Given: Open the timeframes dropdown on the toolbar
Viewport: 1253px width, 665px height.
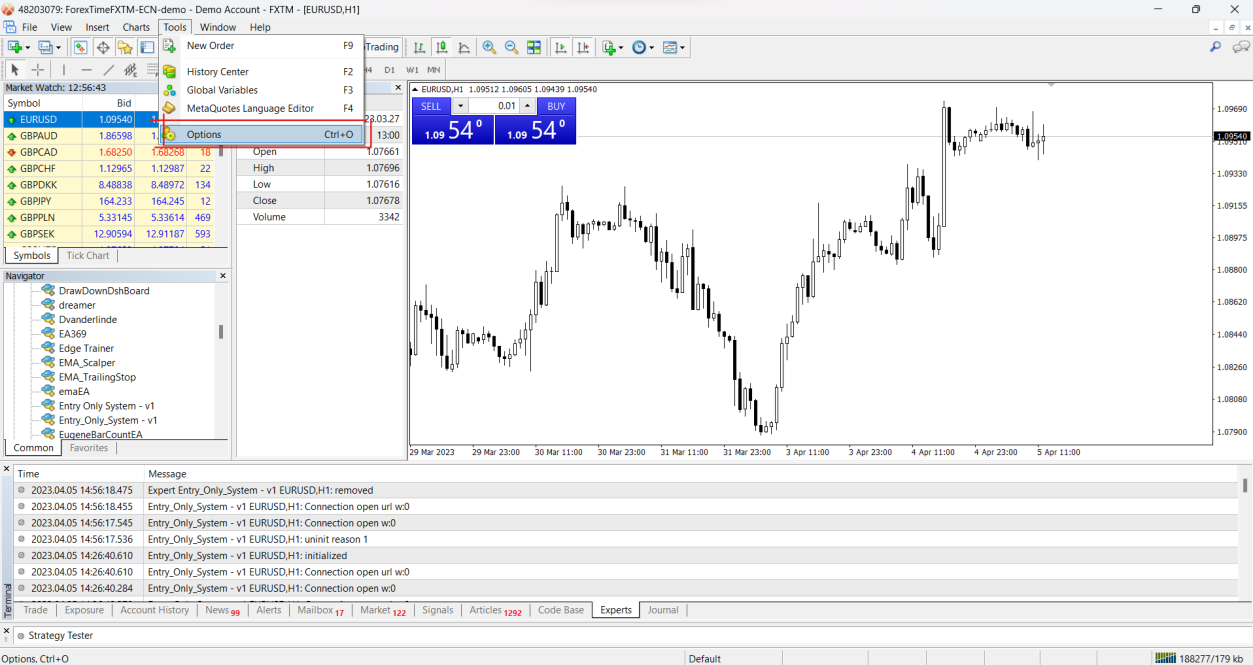Looking at the screenshot, I should click(650, 47).
